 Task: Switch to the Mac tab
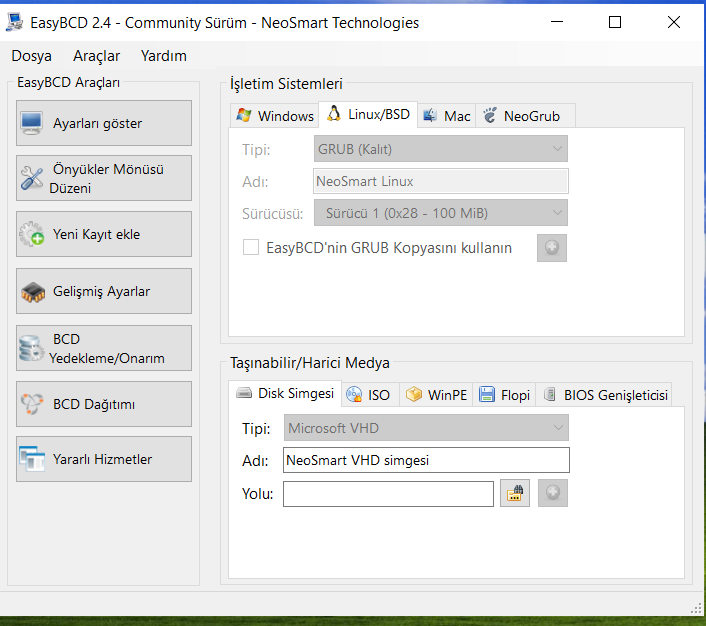point(447,116)
